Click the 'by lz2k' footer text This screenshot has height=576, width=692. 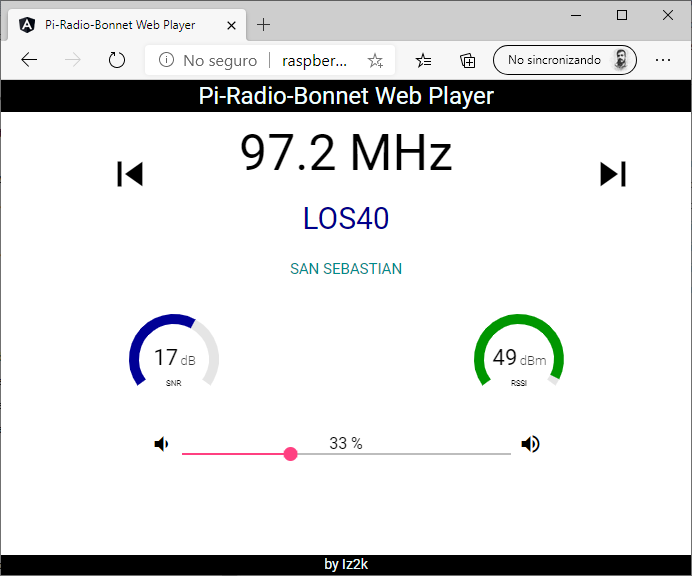tap(346, 564)
